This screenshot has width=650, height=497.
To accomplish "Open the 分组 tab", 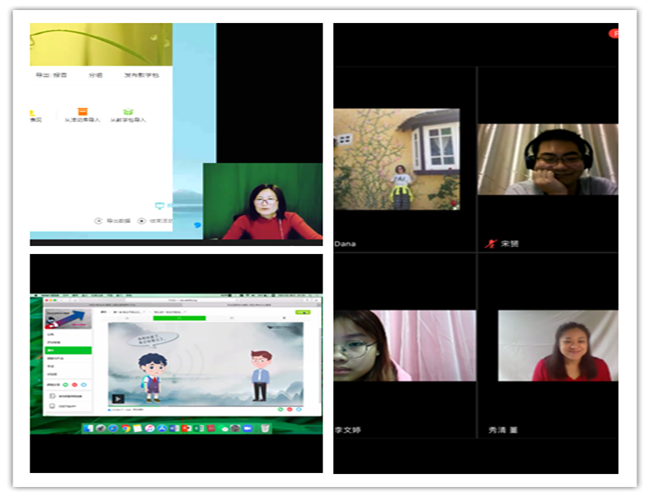I will point(96,74).
